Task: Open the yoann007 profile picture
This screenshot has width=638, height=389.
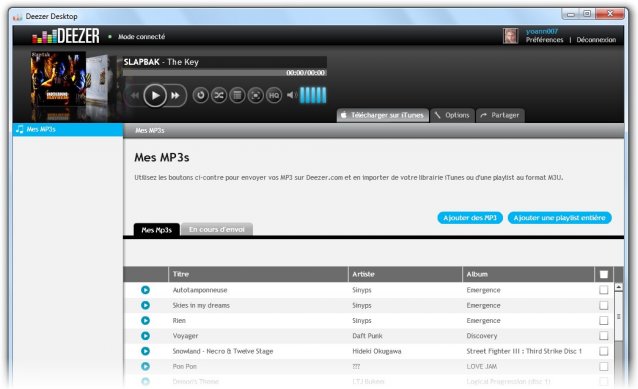Action: pyautogui.click(x=510, y=36)
